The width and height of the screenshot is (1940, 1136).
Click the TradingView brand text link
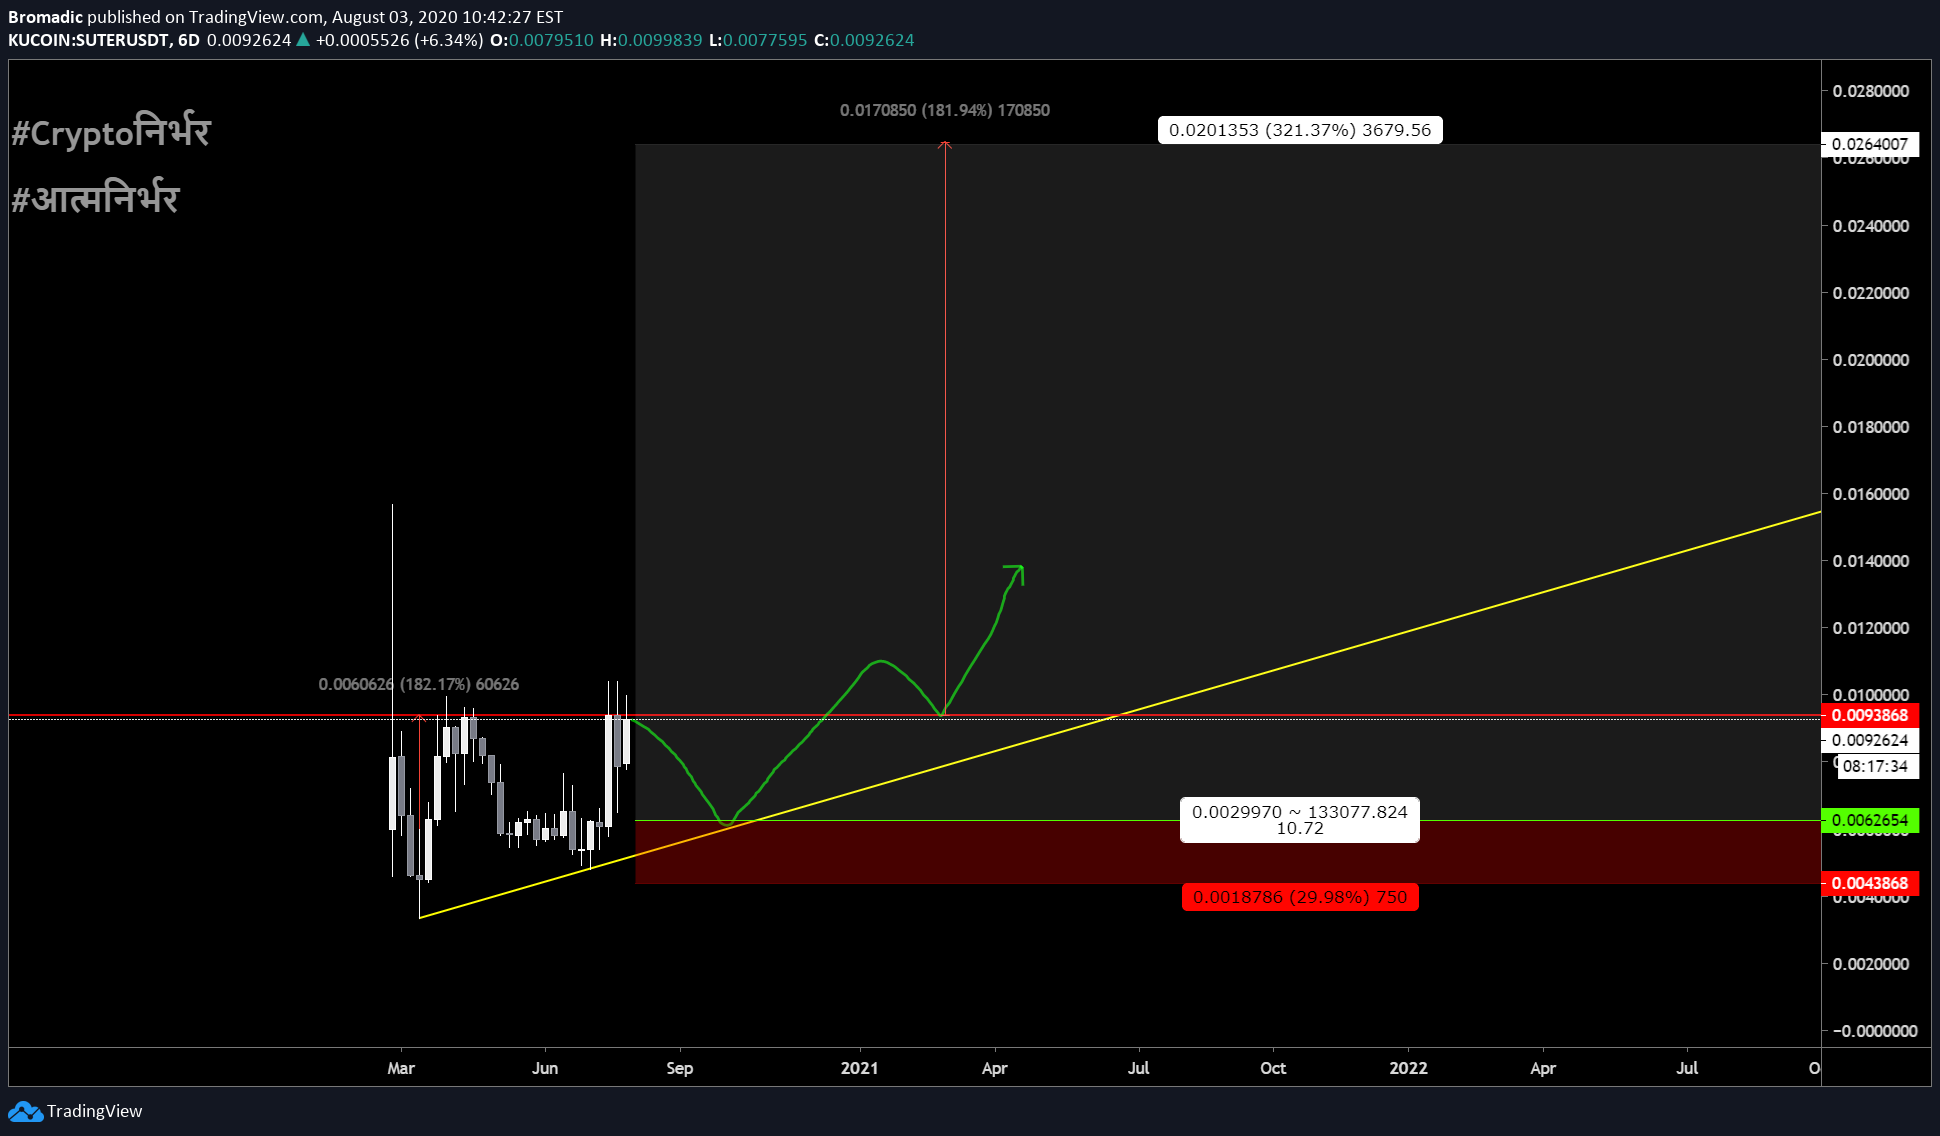(94, 1111)
